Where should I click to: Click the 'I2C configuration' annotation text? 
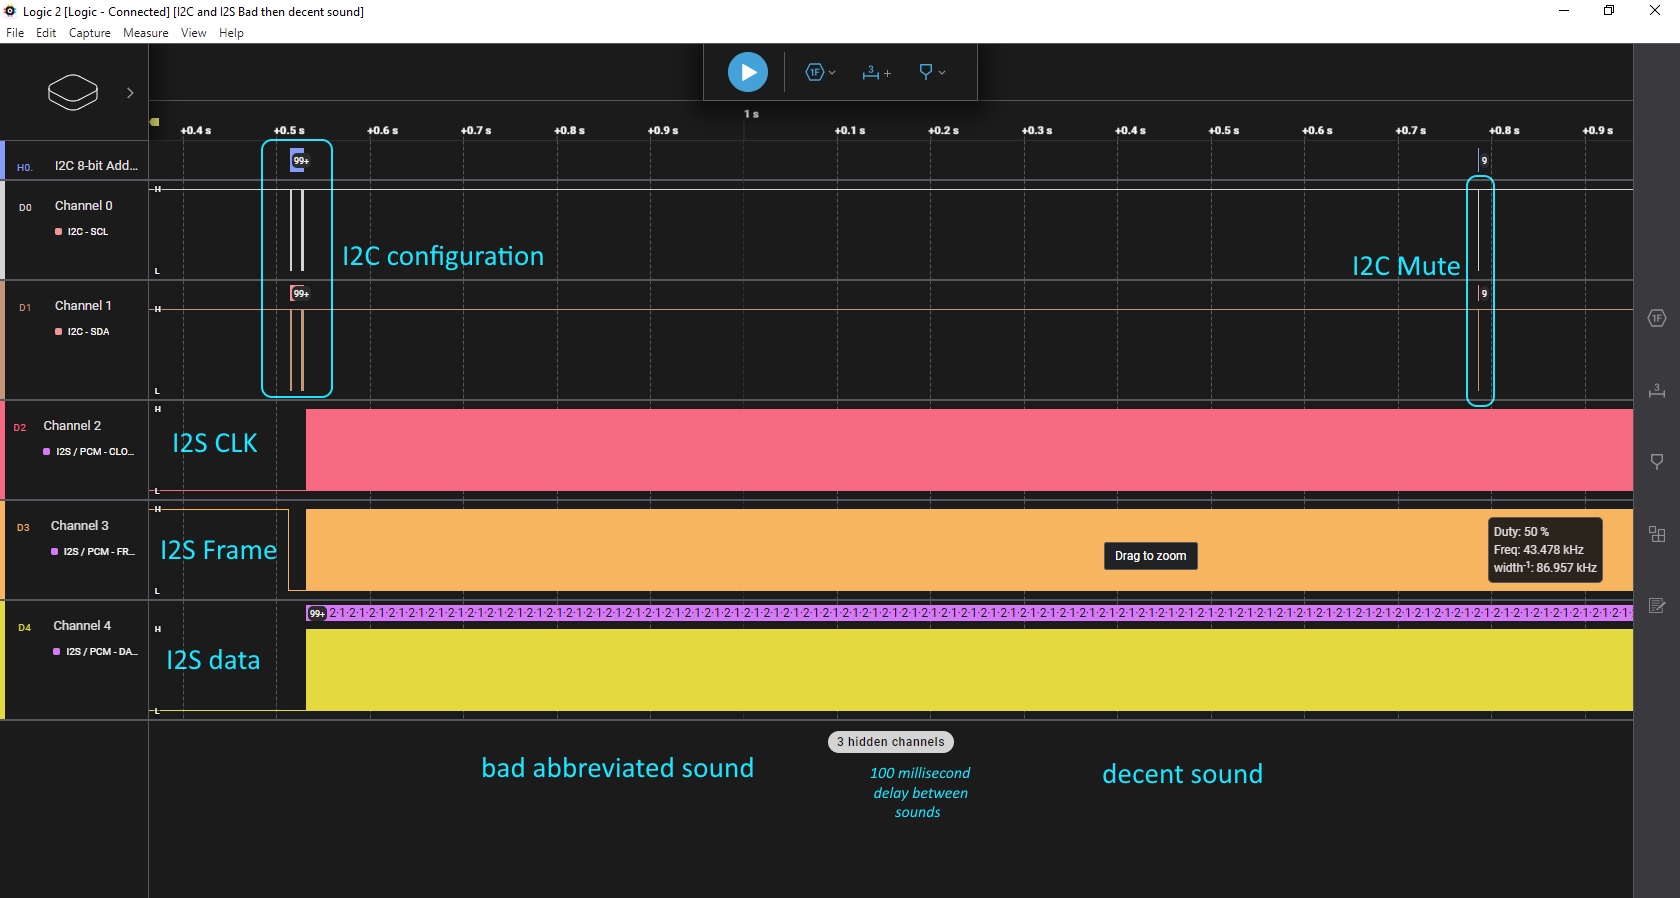tap(443, 256)
